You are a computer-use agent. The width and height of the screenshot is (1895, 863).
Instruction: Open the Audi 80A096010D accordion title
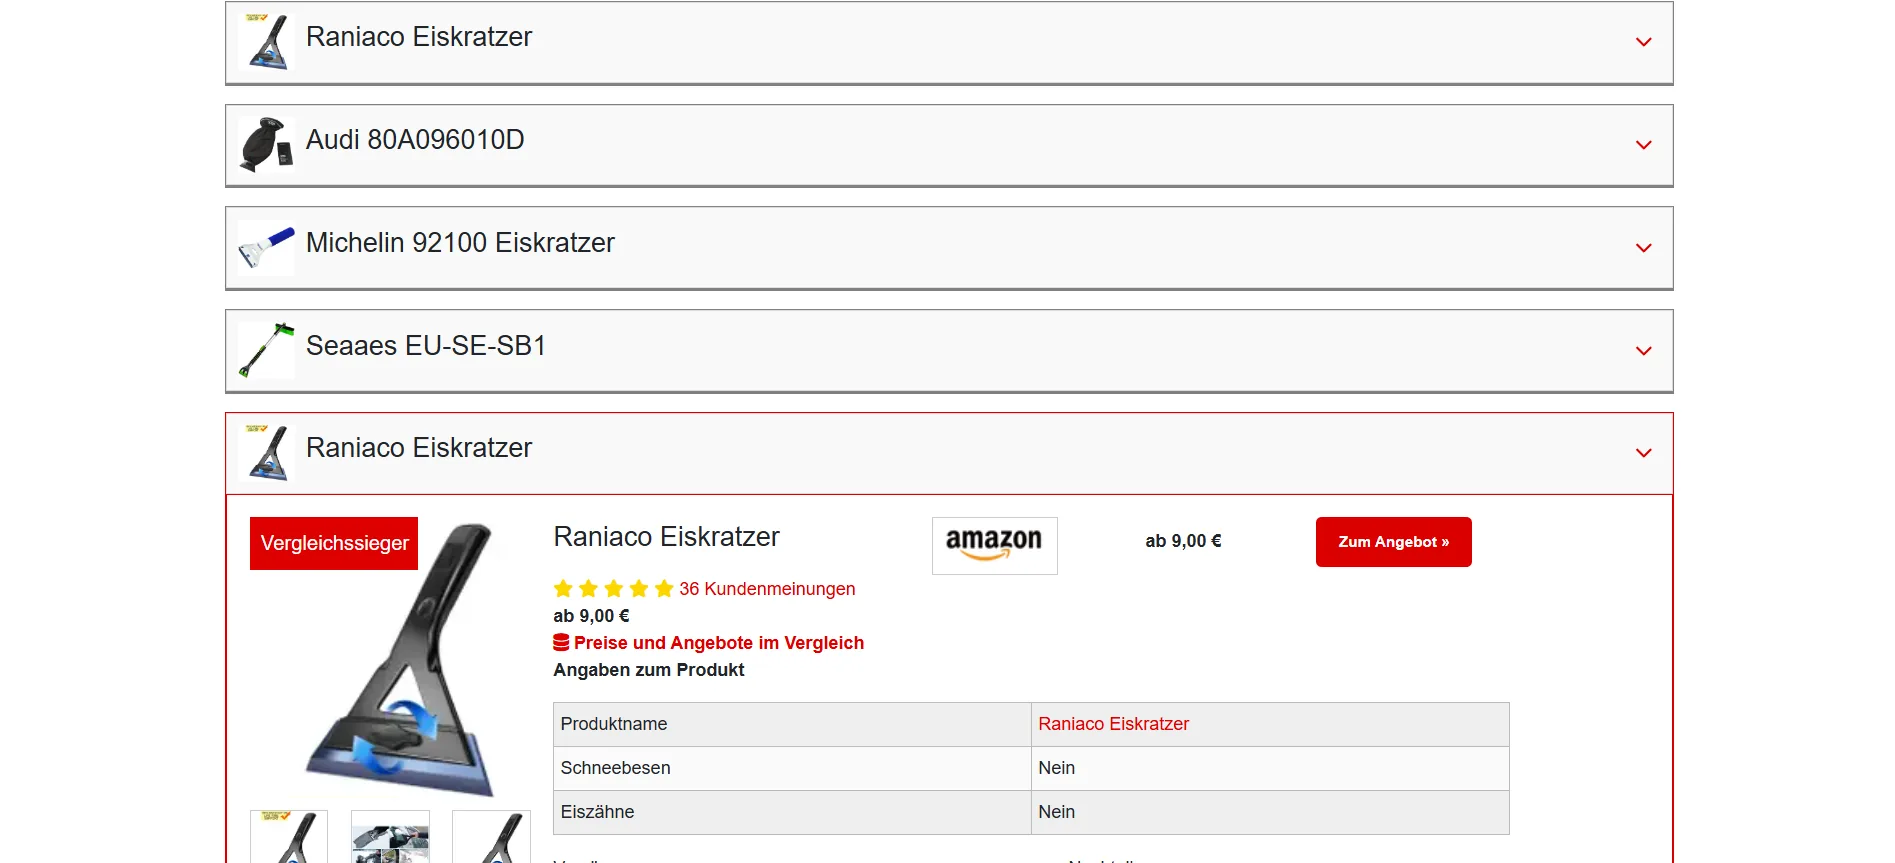coord(415,140)
